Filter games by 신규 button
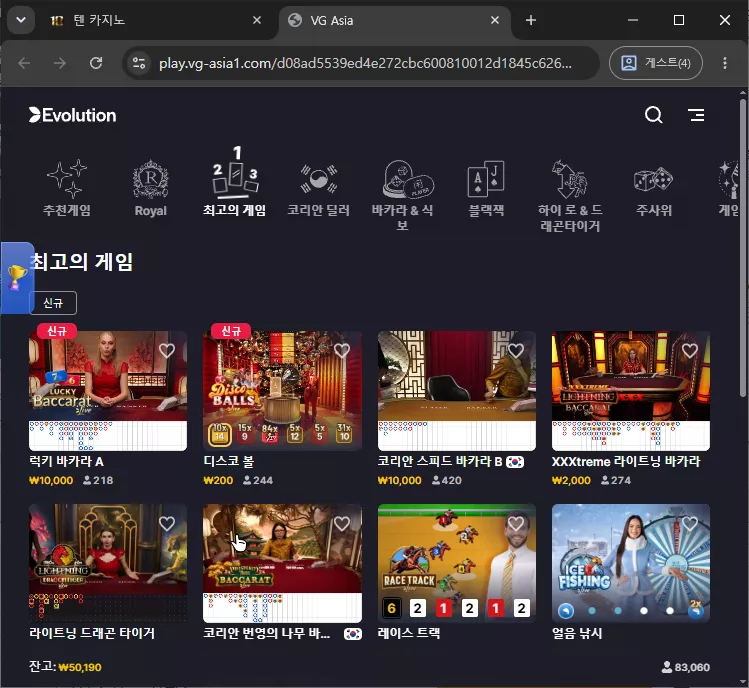Viewport: 749px width, 688px height. tap(53, 303)
